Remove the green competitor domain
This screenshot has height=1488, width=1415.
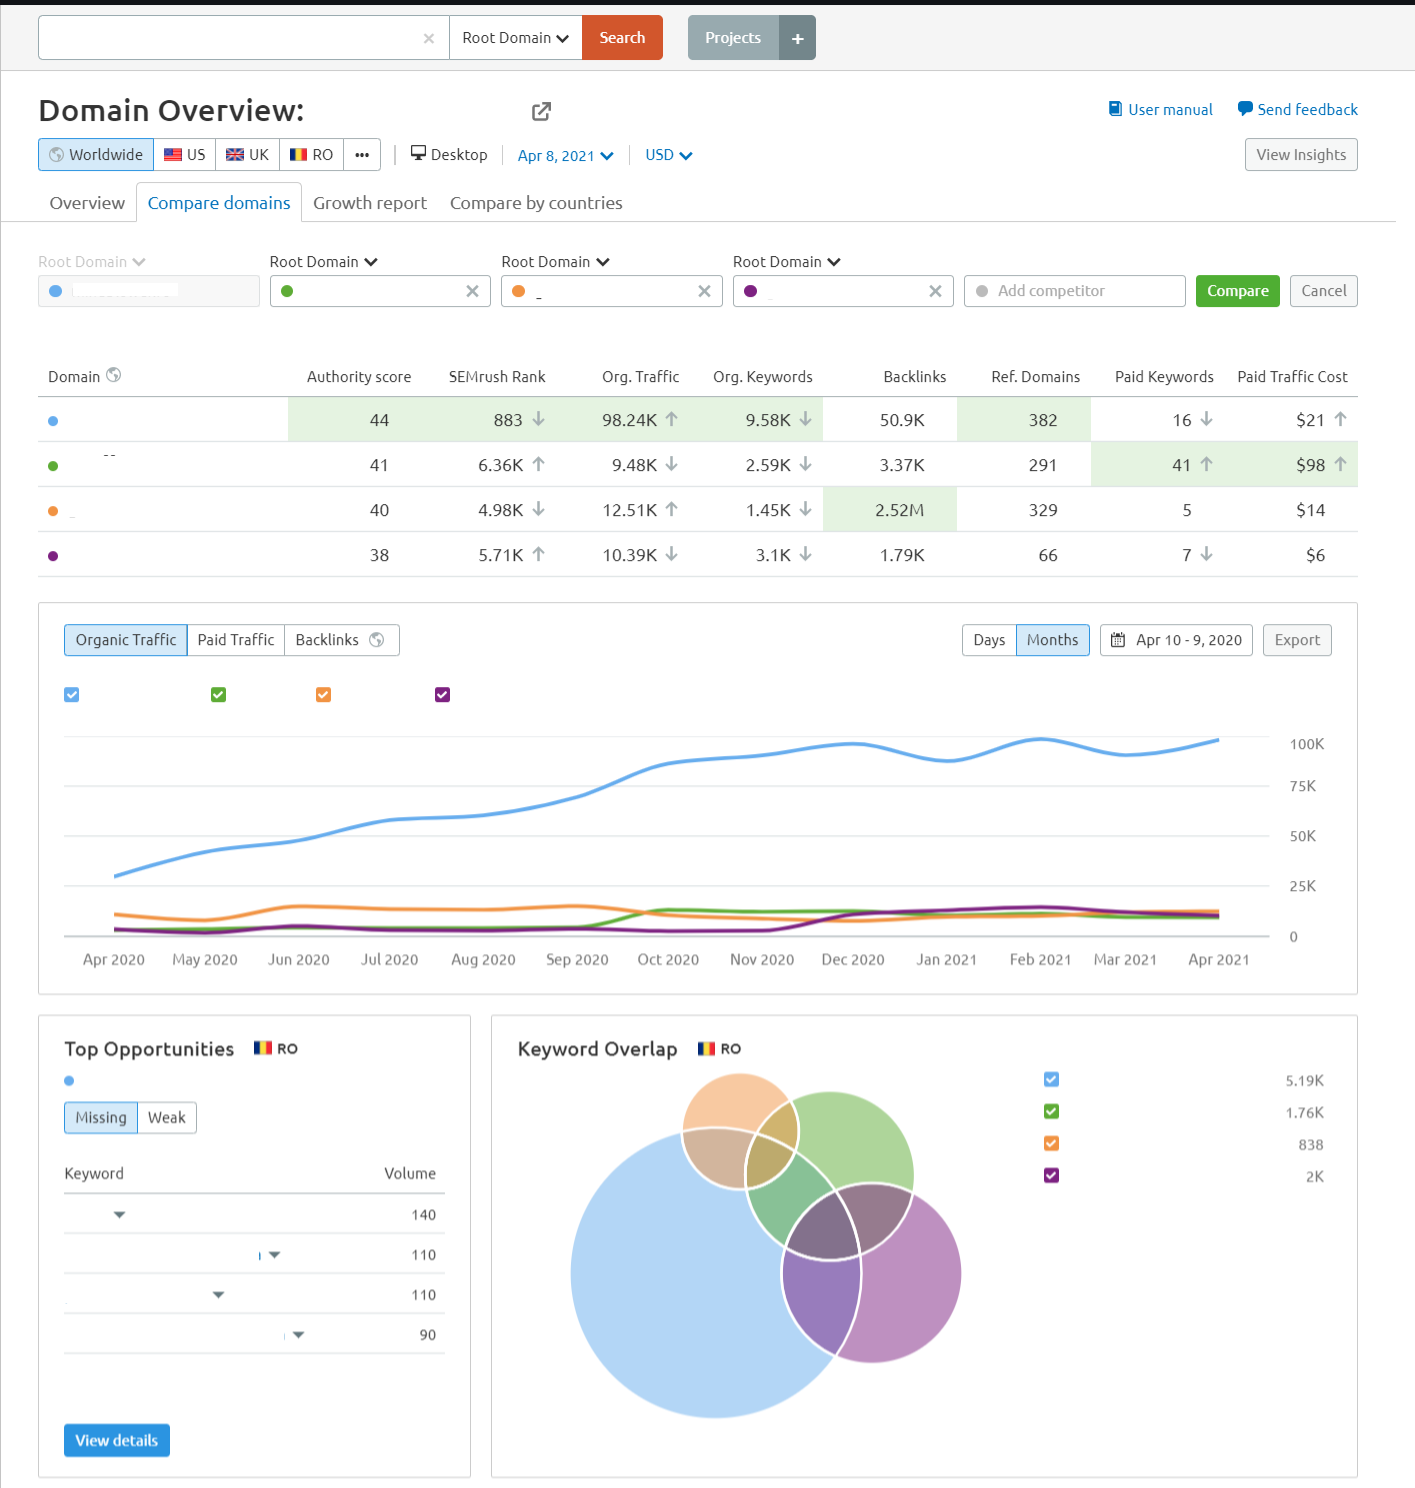(472, 291)
